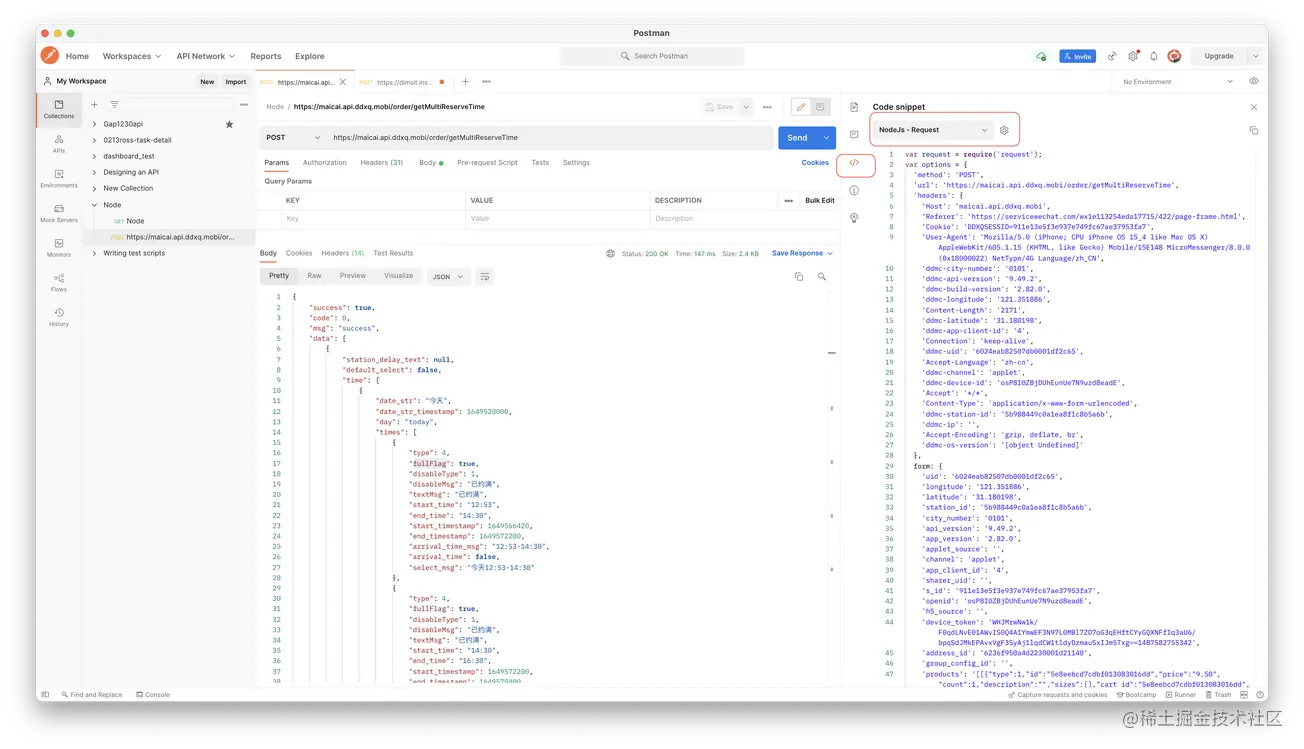Open the Cookies link
This screenshot has height=749, width=1304.
coord(815,162)
